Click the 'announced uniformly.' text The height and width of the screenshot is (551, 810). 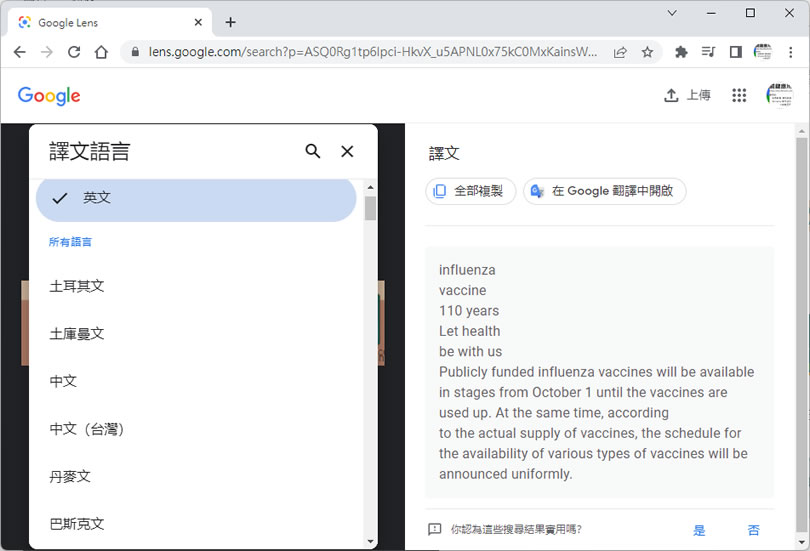(x=506, y=474)
